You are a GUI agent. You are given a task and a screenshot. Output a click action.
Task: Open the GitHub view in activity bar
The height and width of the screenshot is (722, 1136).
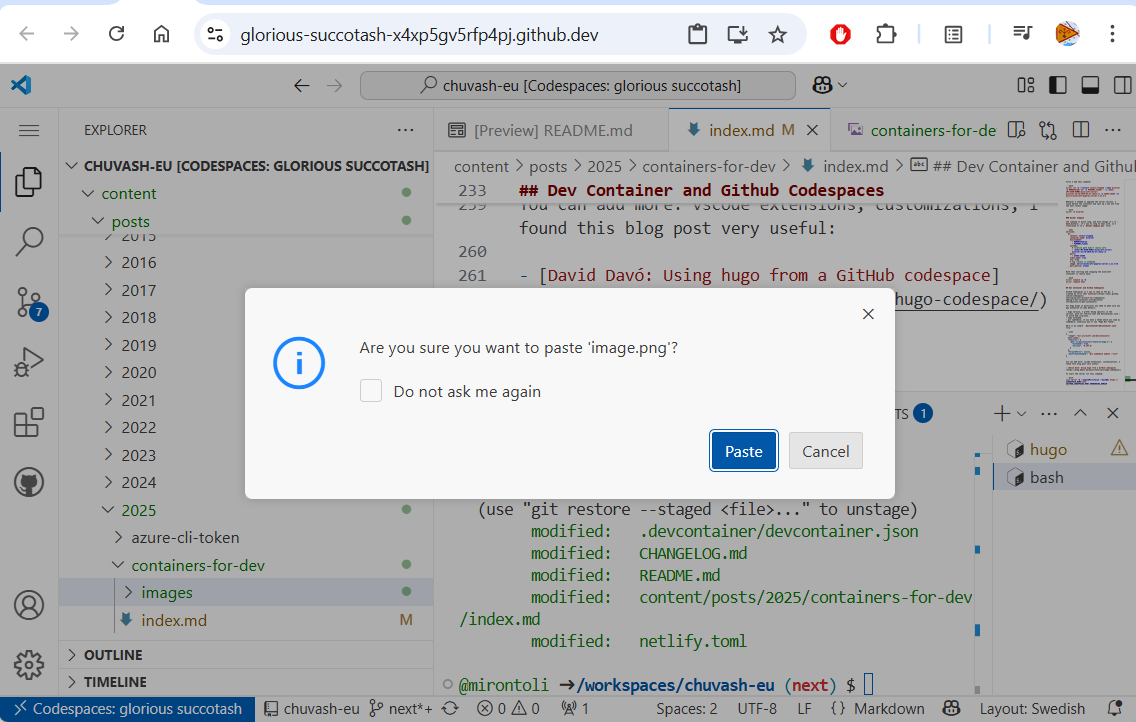pos(29,482)
